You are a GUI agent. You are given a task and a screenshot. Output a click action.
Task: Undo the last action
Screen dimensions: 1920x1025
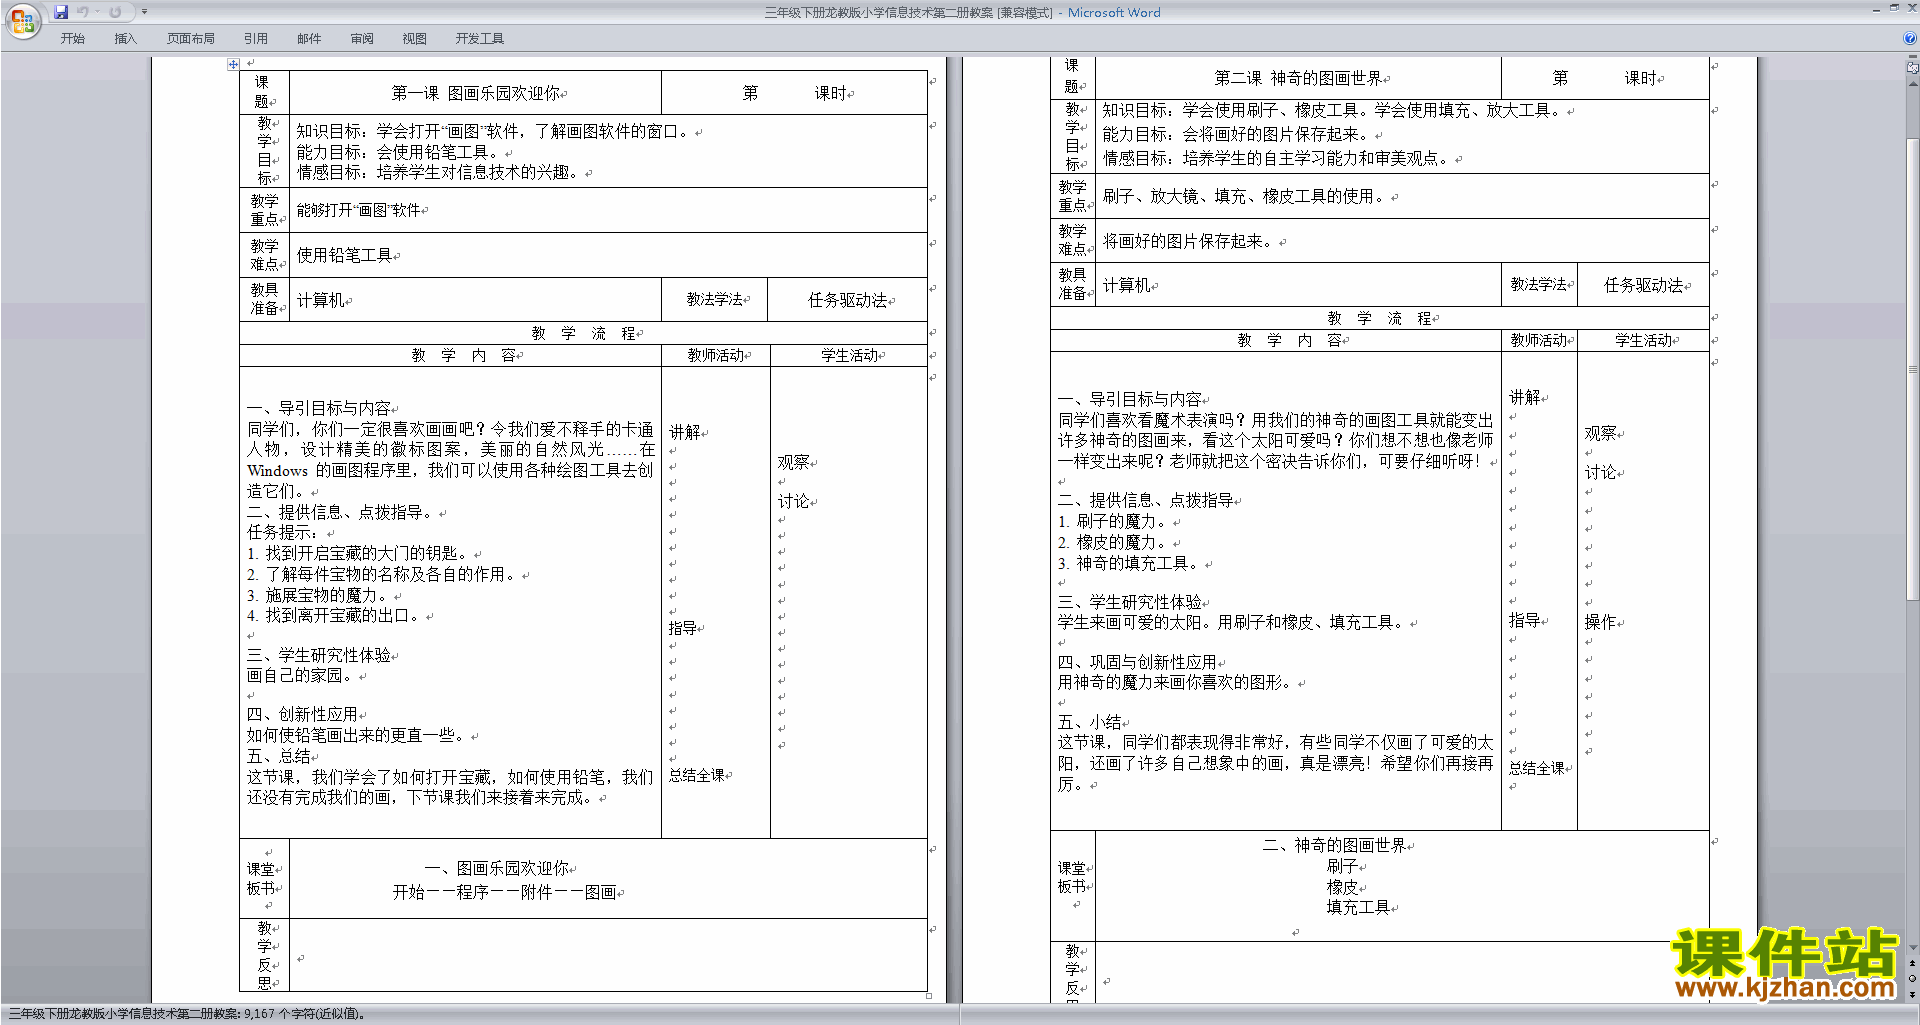click(x=82, y=12)
